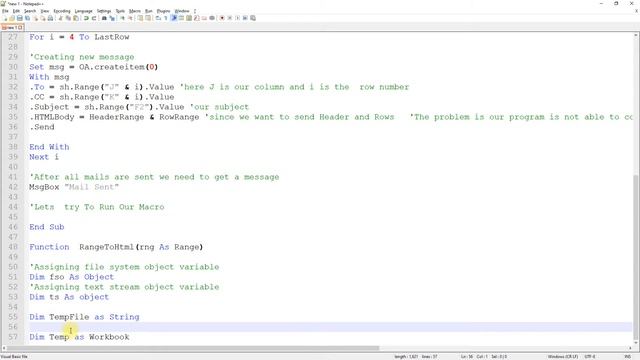Screen dimensions: 640x360
Task: Click the 'length' status bar entry
Action: pos(406,357)
